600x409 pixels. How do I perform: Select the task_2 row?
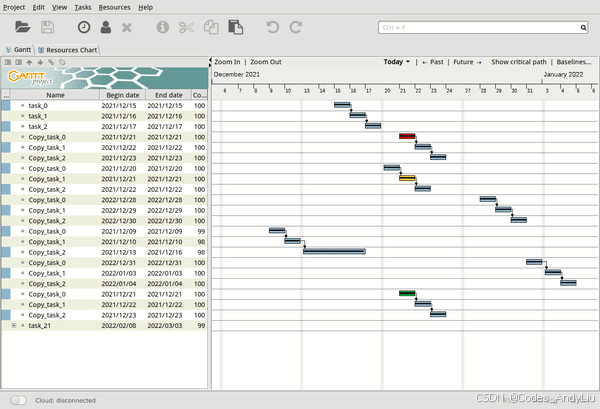tap(105, 127)
